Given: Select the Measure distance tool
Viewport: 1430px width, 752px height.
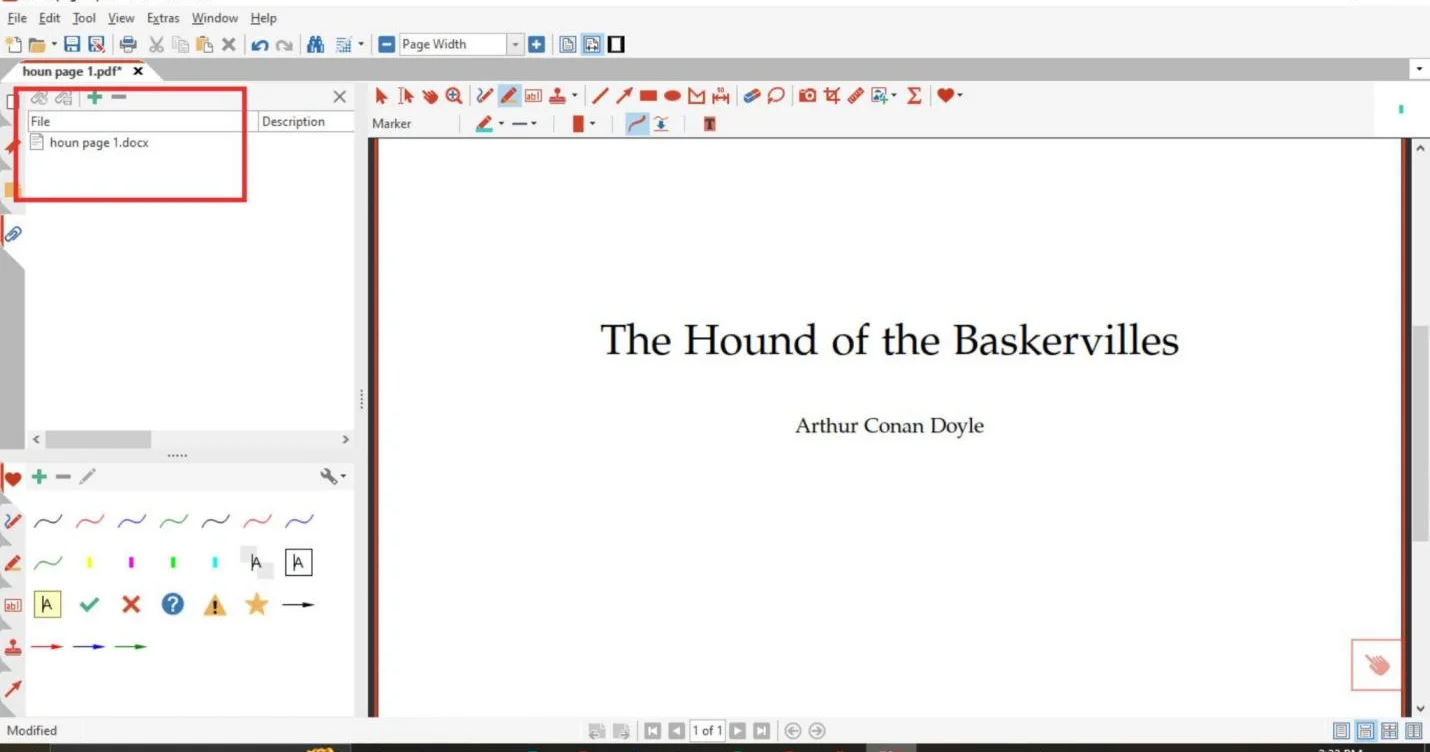Looking at the screenshot, I should click(x=721, y=96).
